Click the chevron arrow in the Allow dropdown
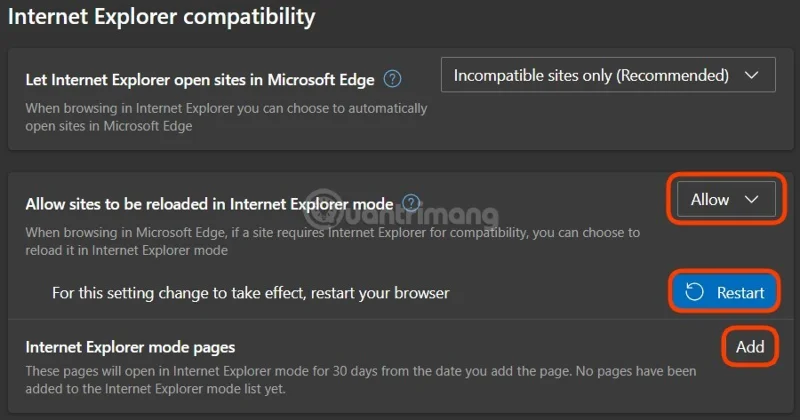800x420 pixels. [752, 200]
